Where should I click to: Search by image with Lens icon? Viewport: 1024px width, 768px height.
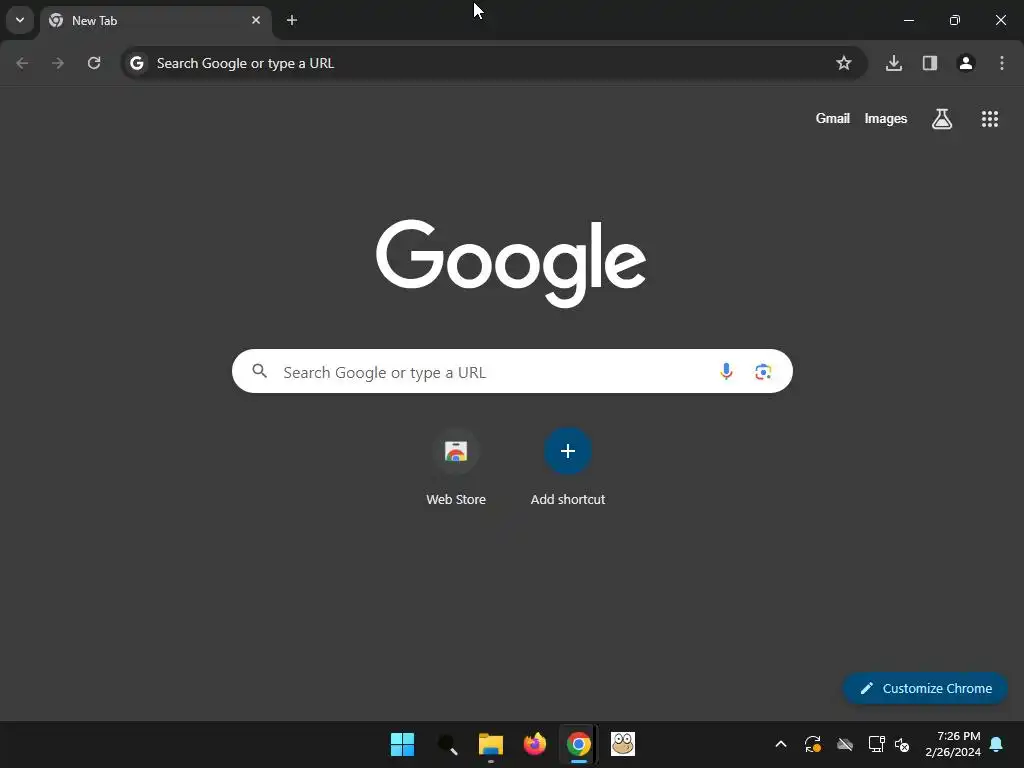click(763, 372)
